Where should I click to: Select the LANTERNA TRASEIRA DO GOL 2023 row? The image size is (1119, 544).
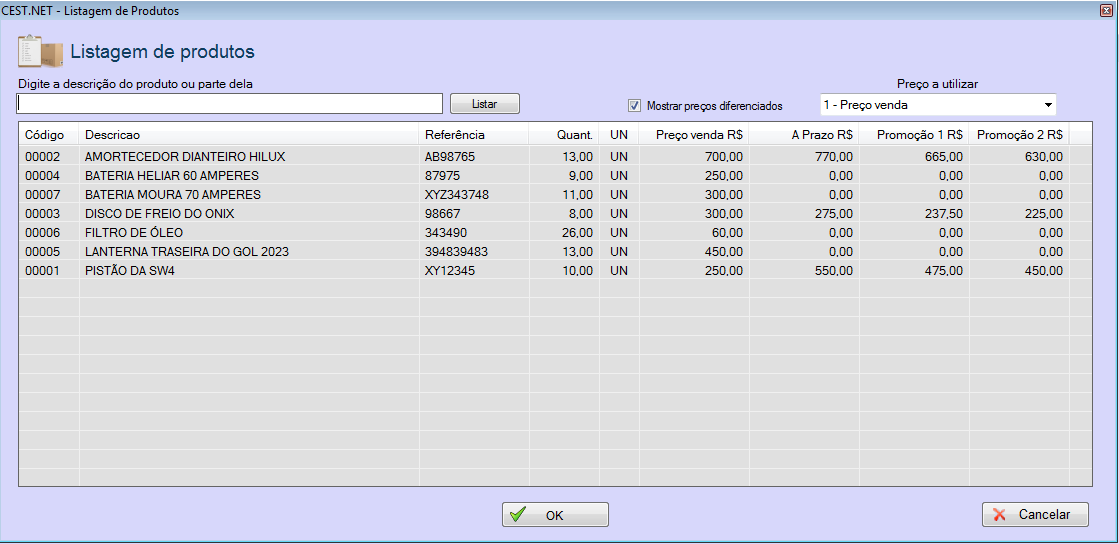tap(186, 252)
